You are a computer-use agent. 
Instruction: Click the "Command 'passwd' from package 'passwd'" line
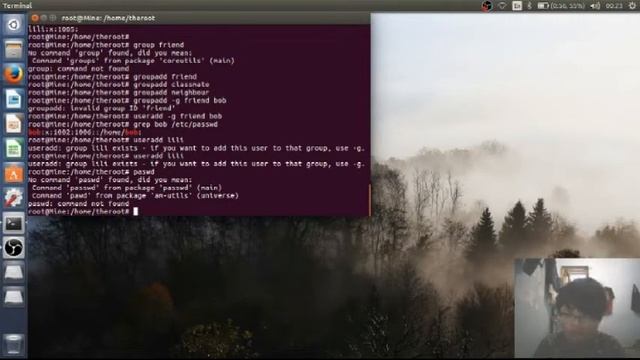127,188
